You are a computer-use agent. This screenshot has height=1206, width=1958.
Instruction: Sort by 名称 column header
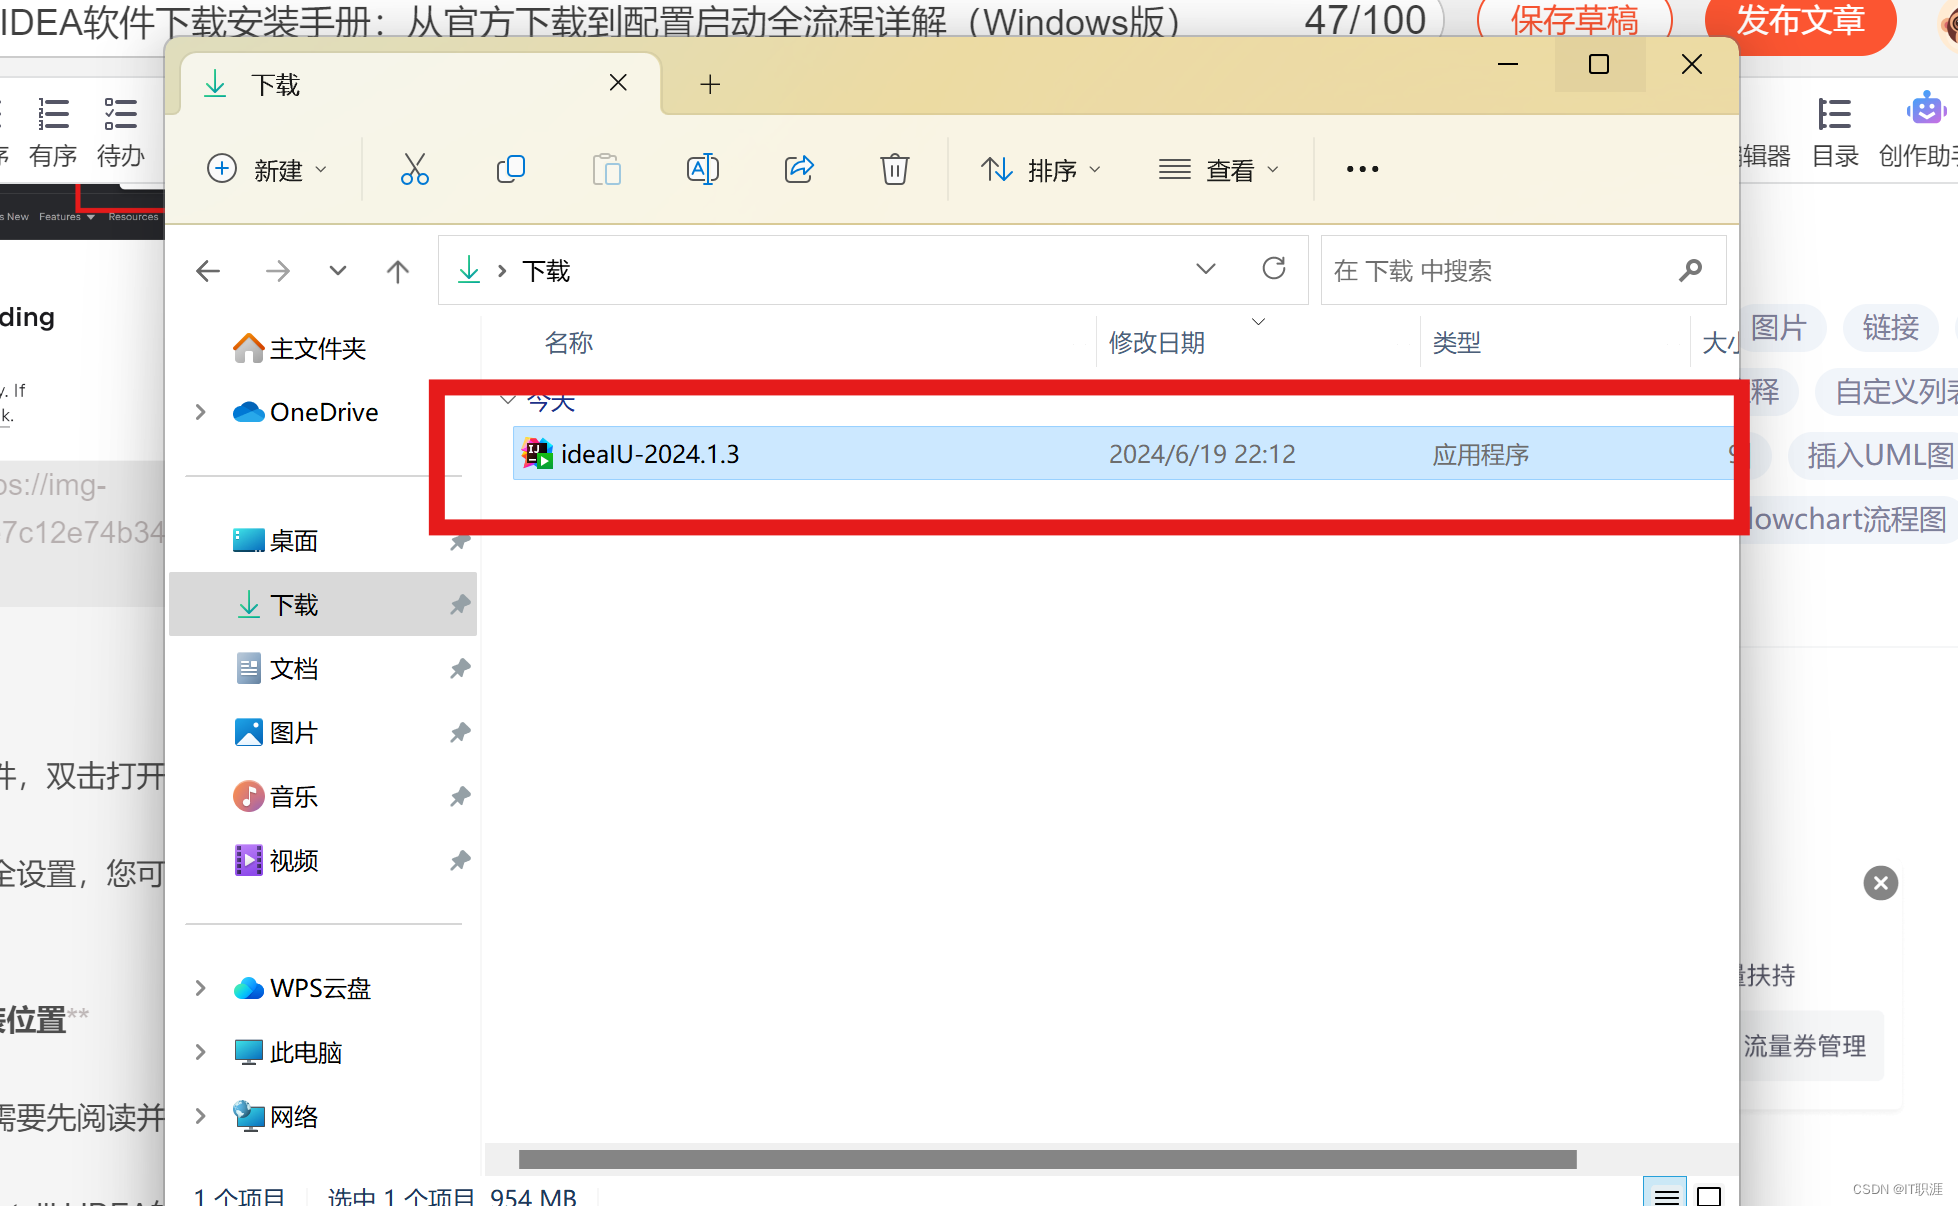pyautogui.click(x=569, y=343)
